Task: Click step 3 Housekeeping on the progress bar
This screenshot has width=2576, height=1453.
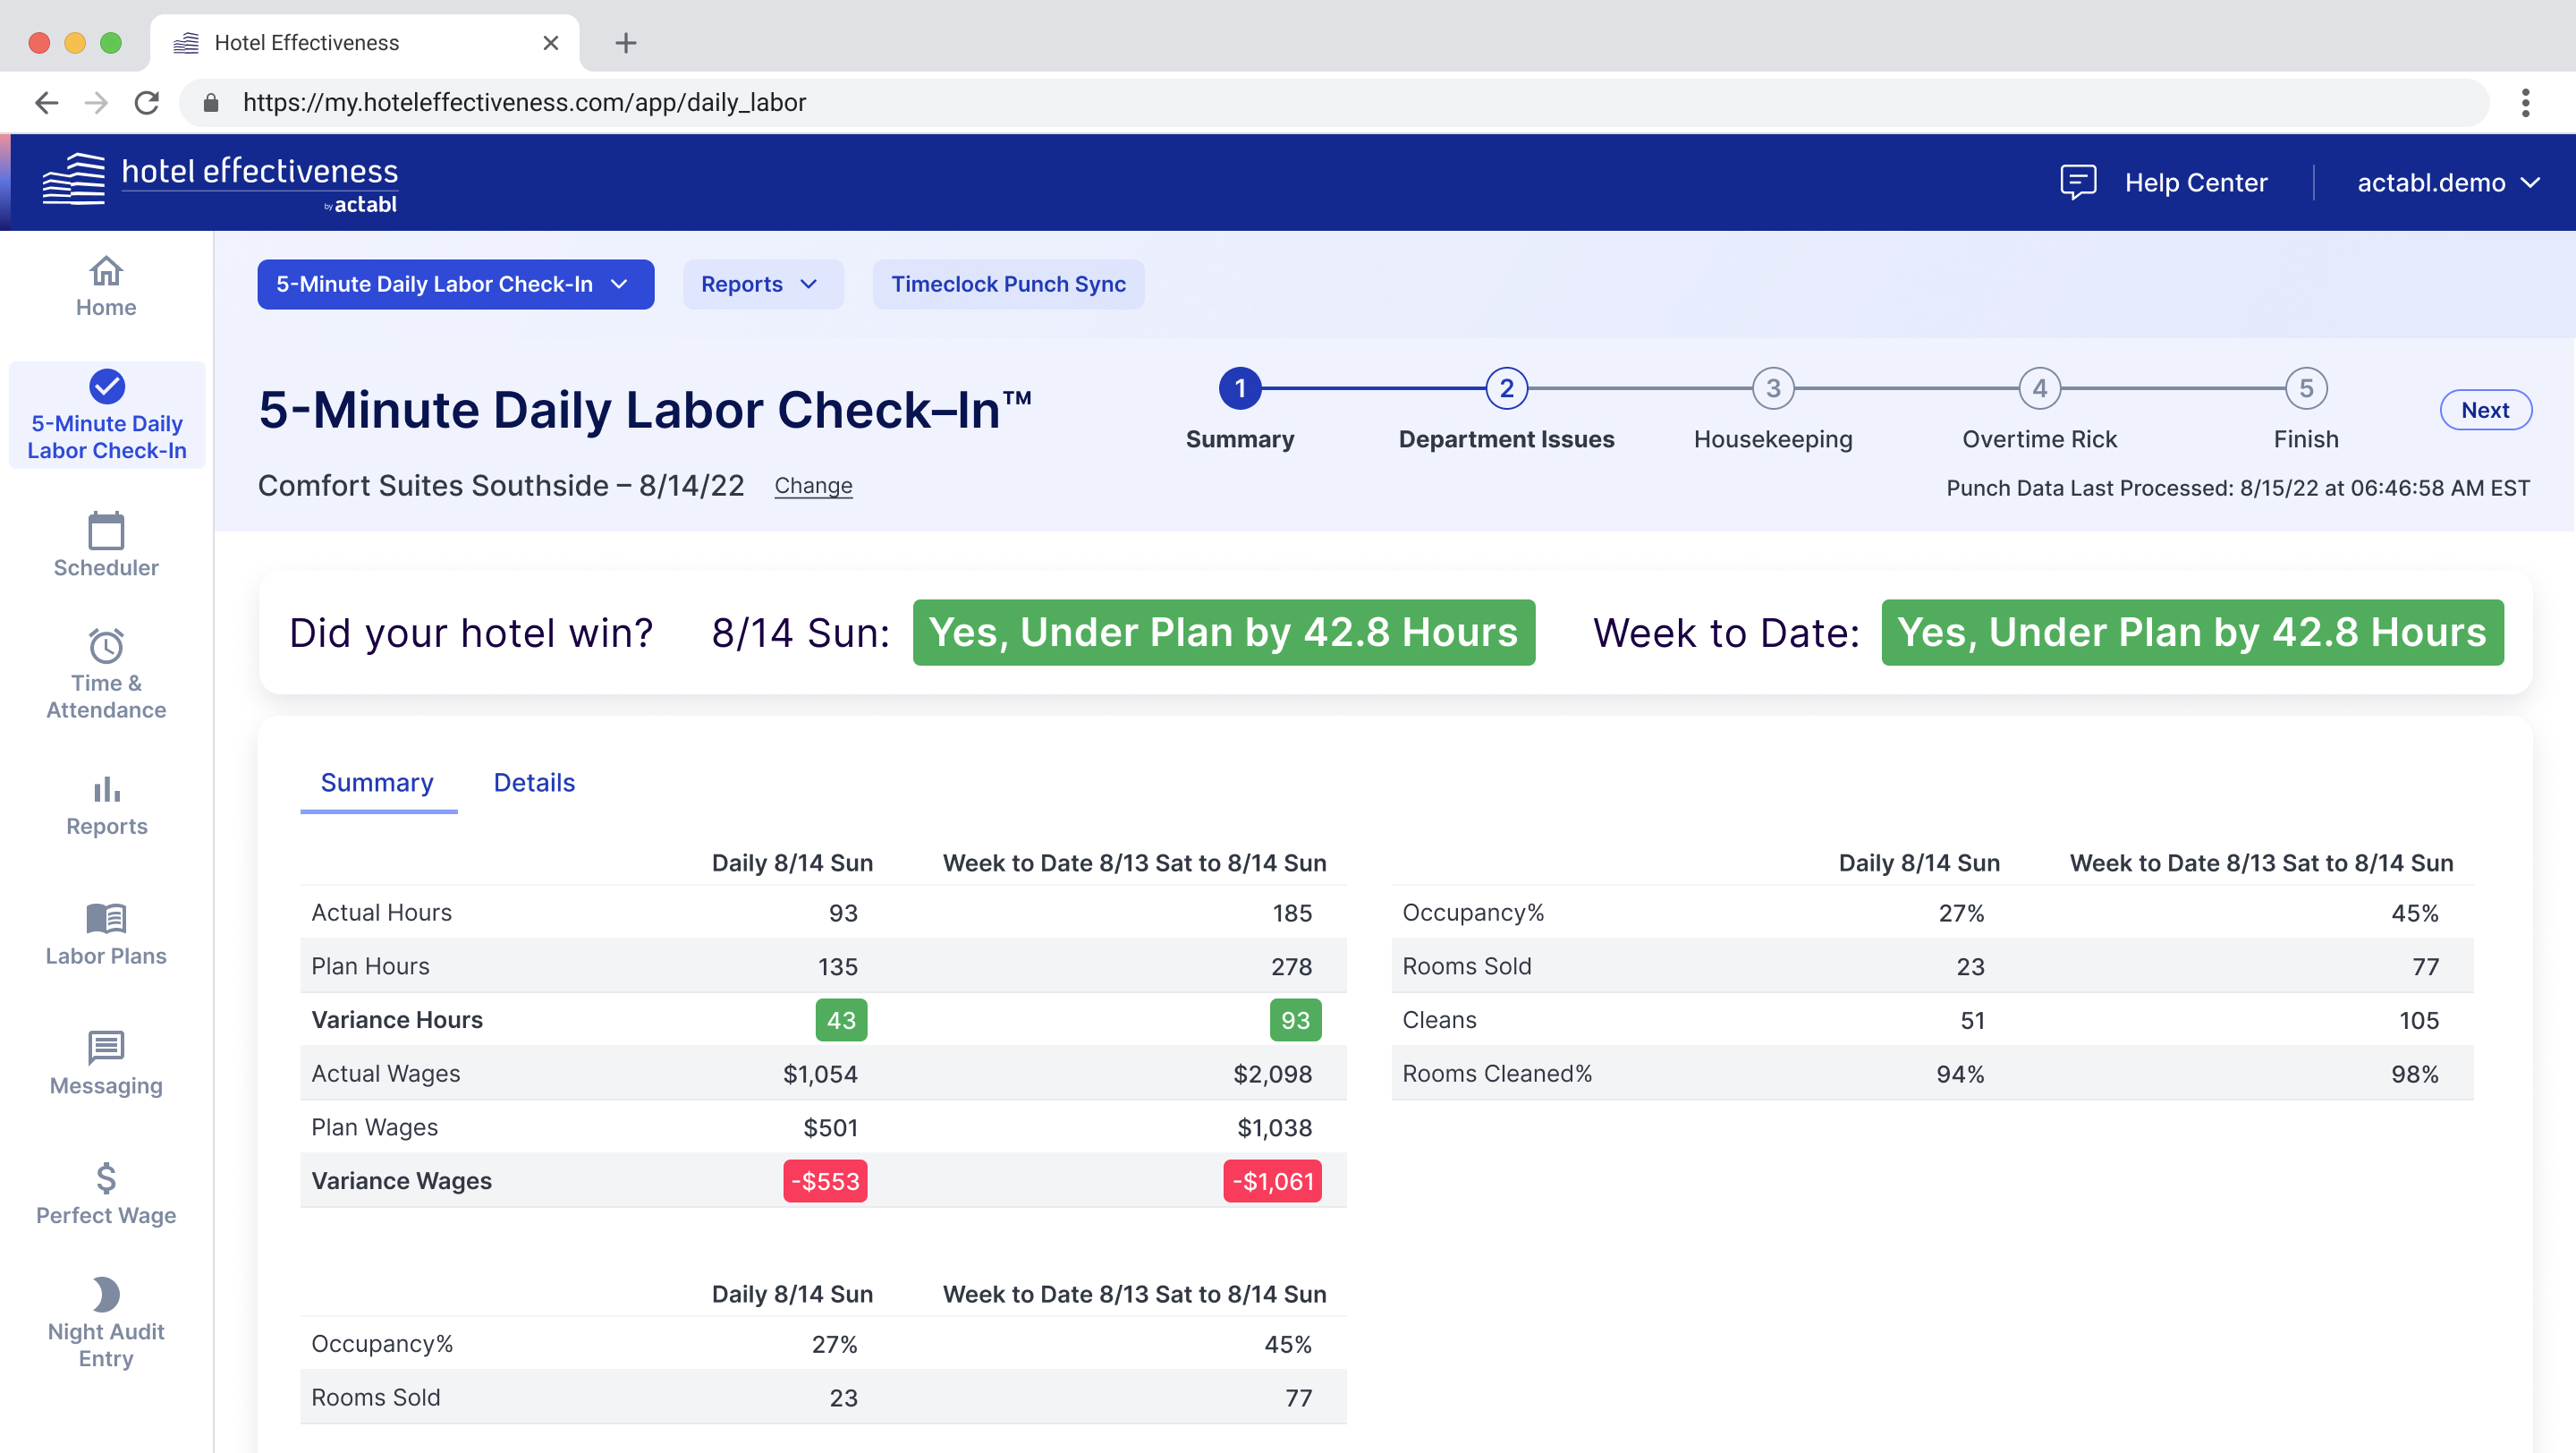Action: click(1772, 389)
